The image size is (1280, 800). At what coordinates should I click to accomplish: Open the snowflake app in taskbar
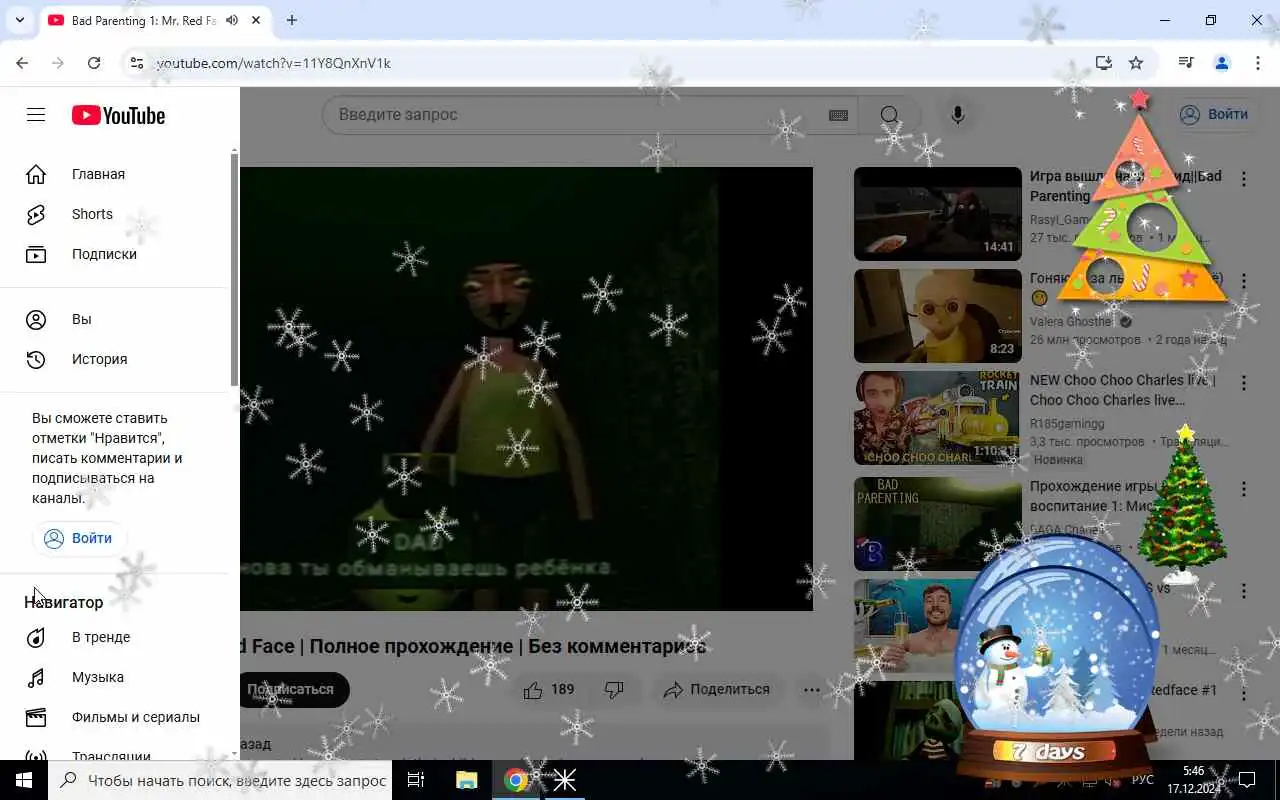565,780
